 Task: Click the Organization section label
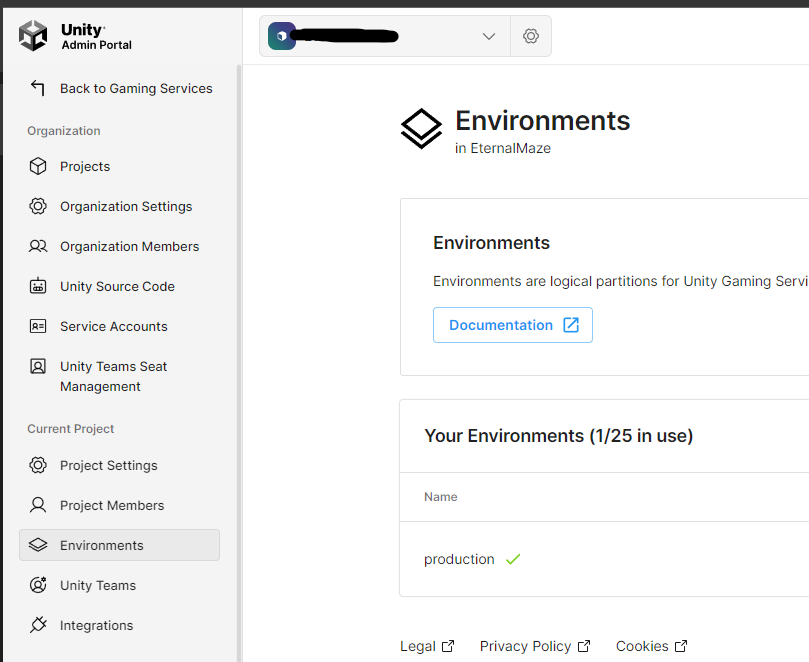pos(64,131)
